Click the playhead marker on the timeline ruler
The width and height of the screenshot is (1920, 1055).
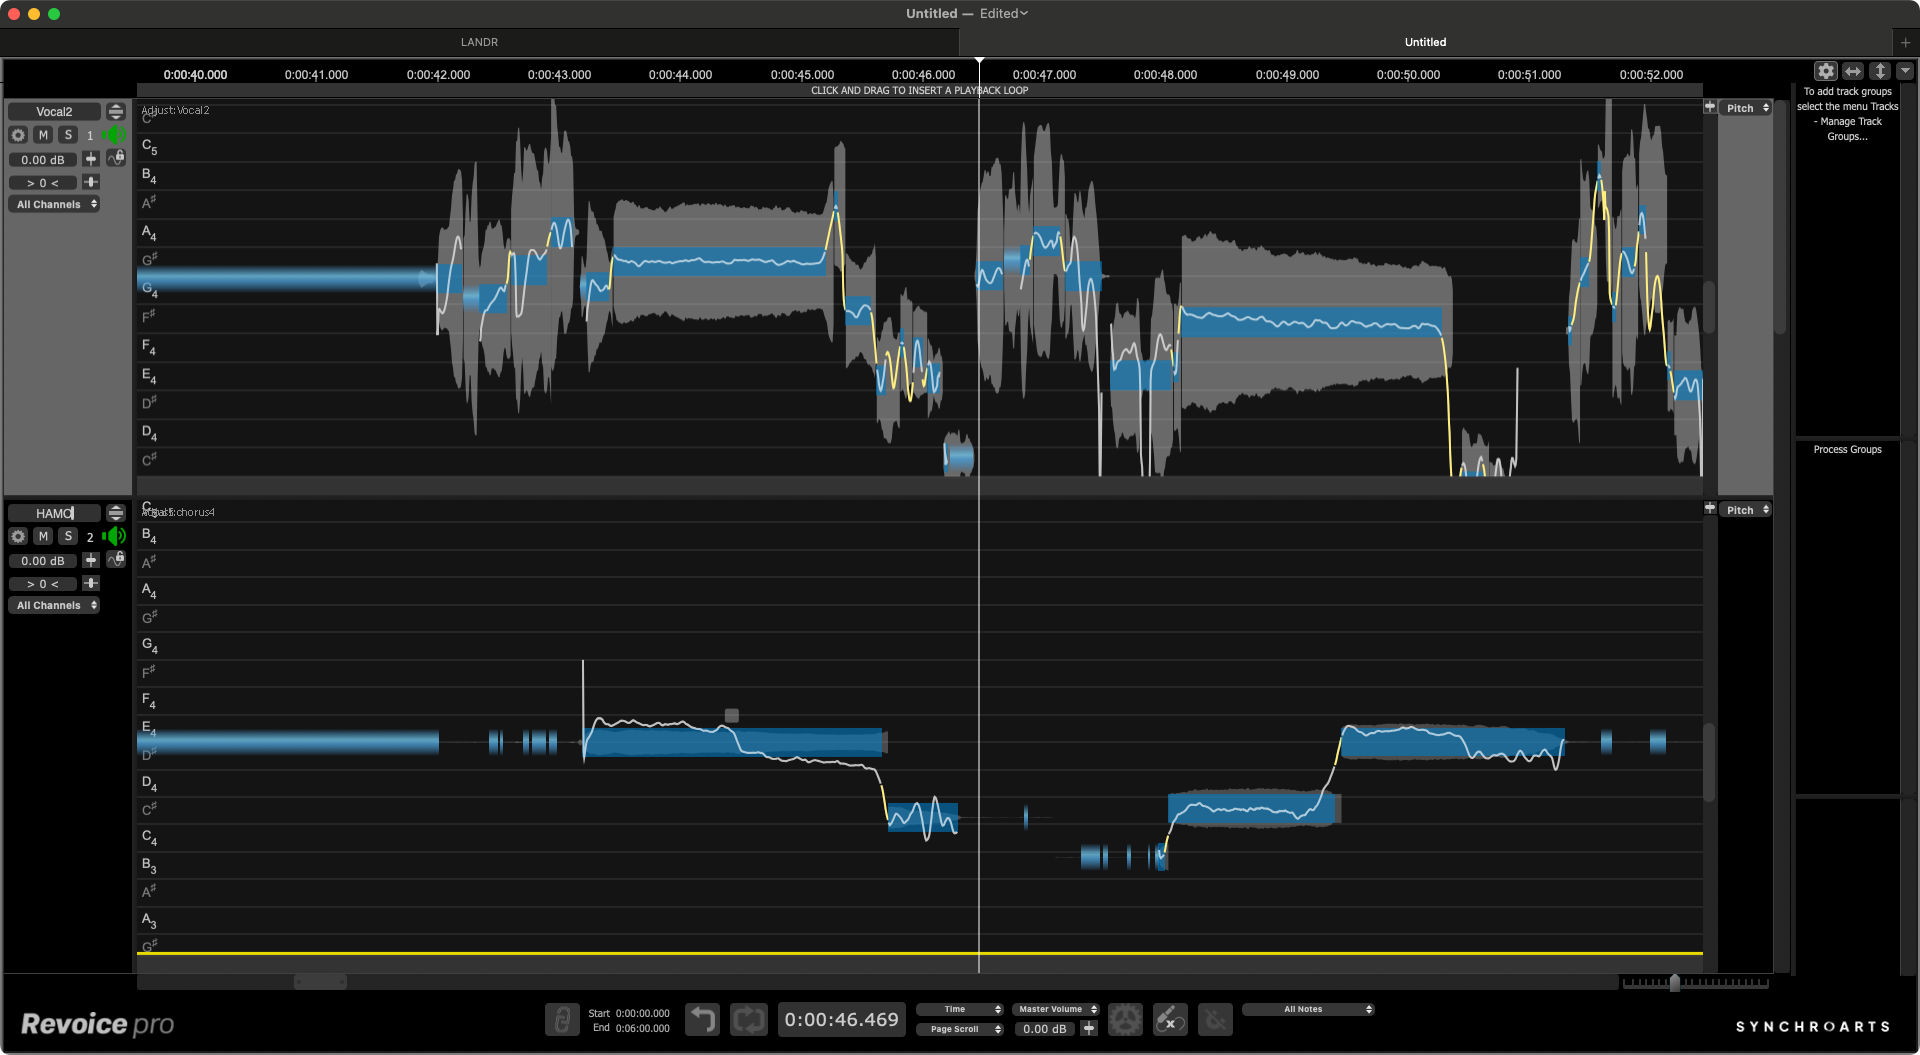click(x=979, y=62)
